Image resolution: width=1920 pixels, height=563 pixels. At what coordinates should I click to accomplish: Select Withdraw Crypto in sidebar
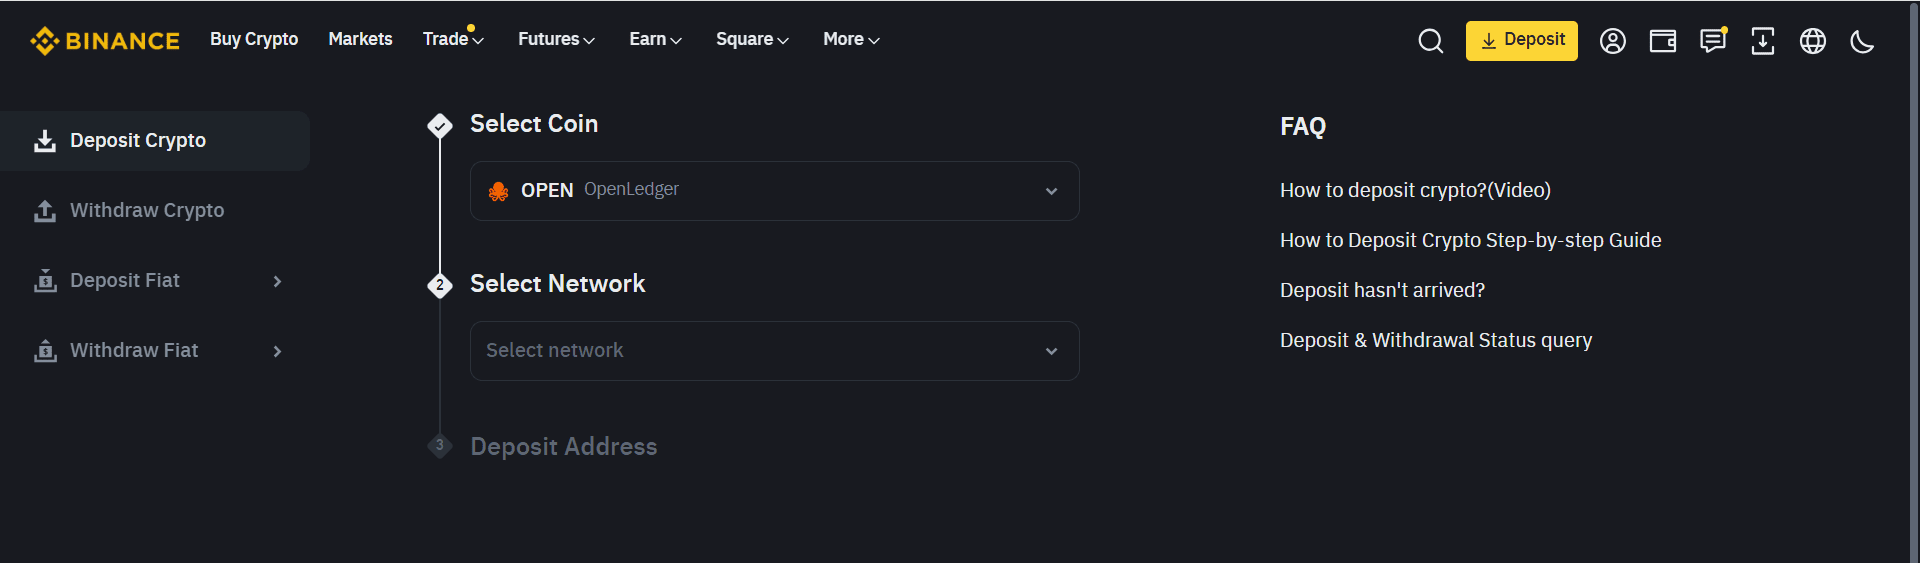click(146, 211)
